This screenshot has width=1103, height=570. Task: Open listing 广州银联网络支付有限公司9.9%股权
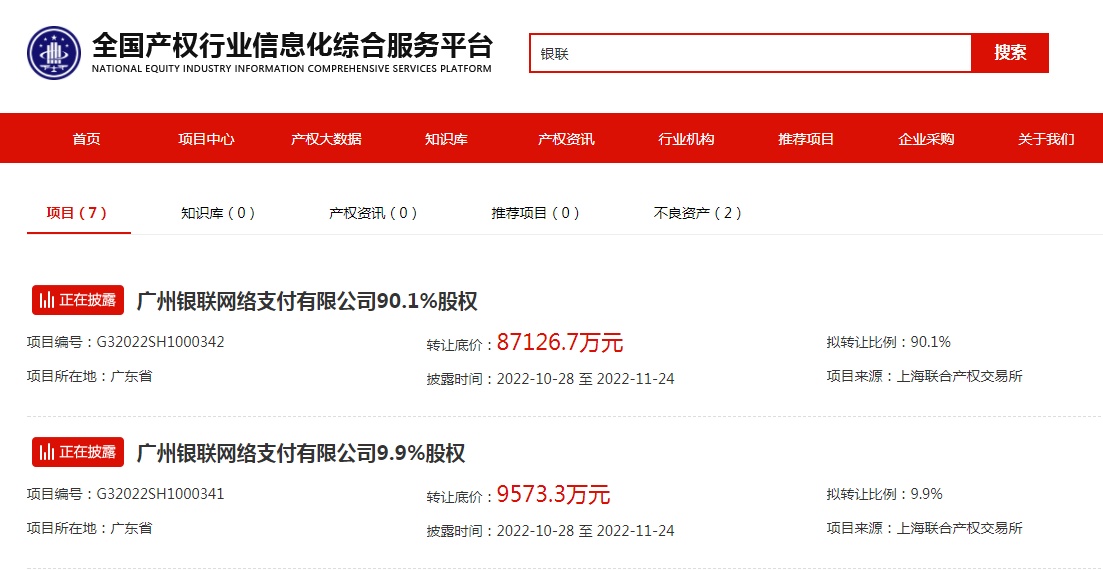point(300,453)
